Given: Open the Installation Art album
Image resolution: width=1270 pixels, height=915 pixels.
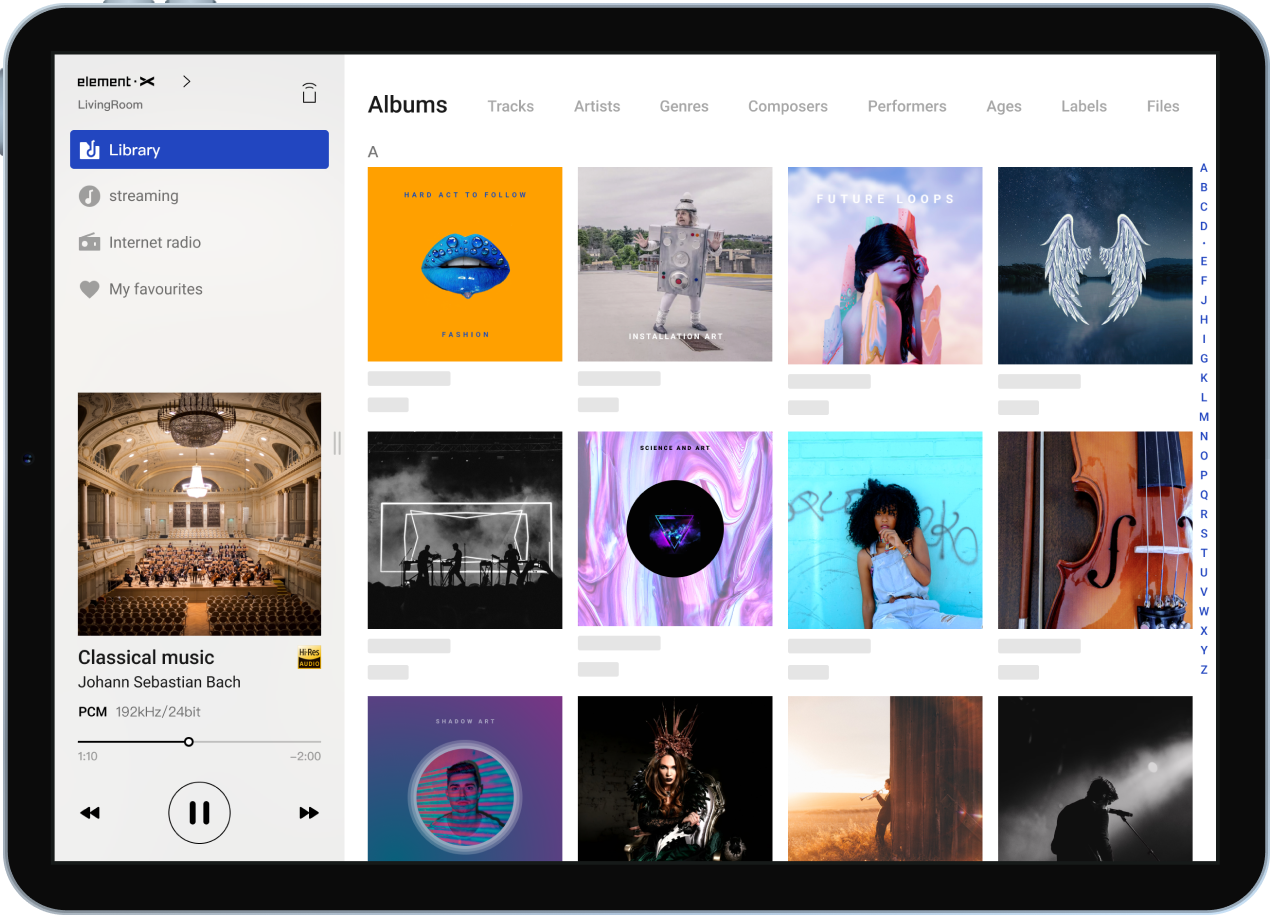Looking at the screenshot, I should [675, 264].
